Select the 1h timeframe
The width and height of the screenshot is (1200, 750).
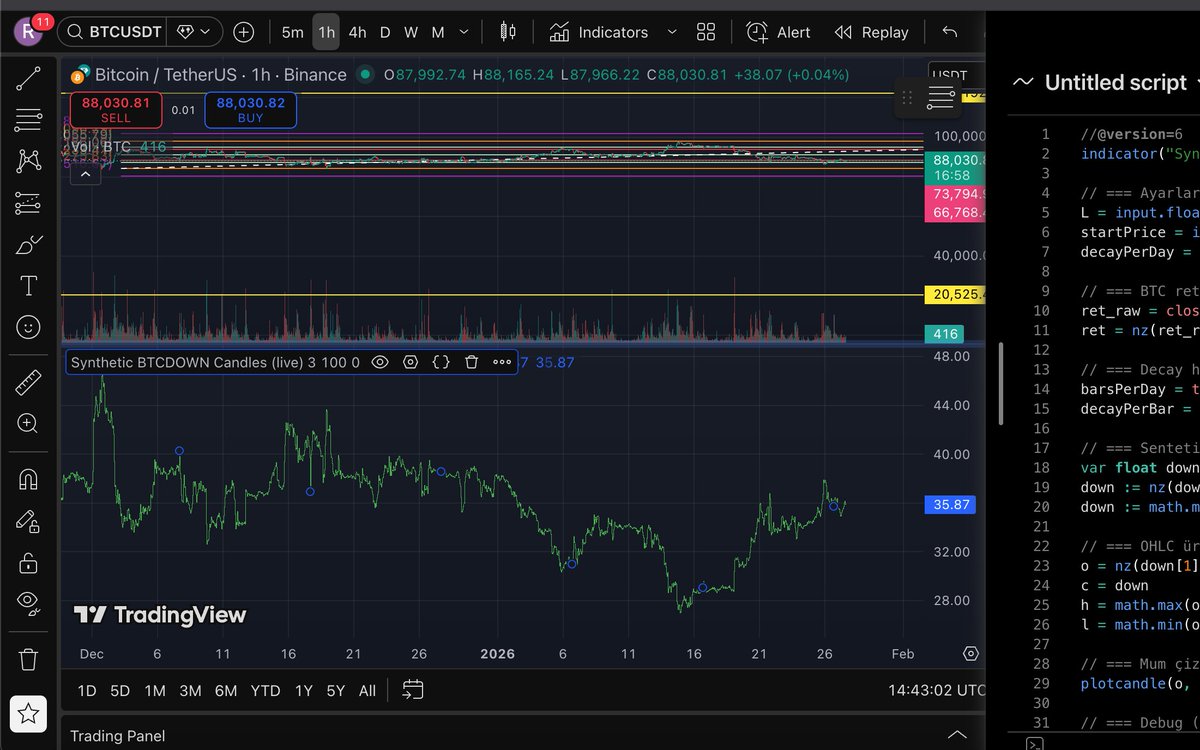[x=326, y=32]
